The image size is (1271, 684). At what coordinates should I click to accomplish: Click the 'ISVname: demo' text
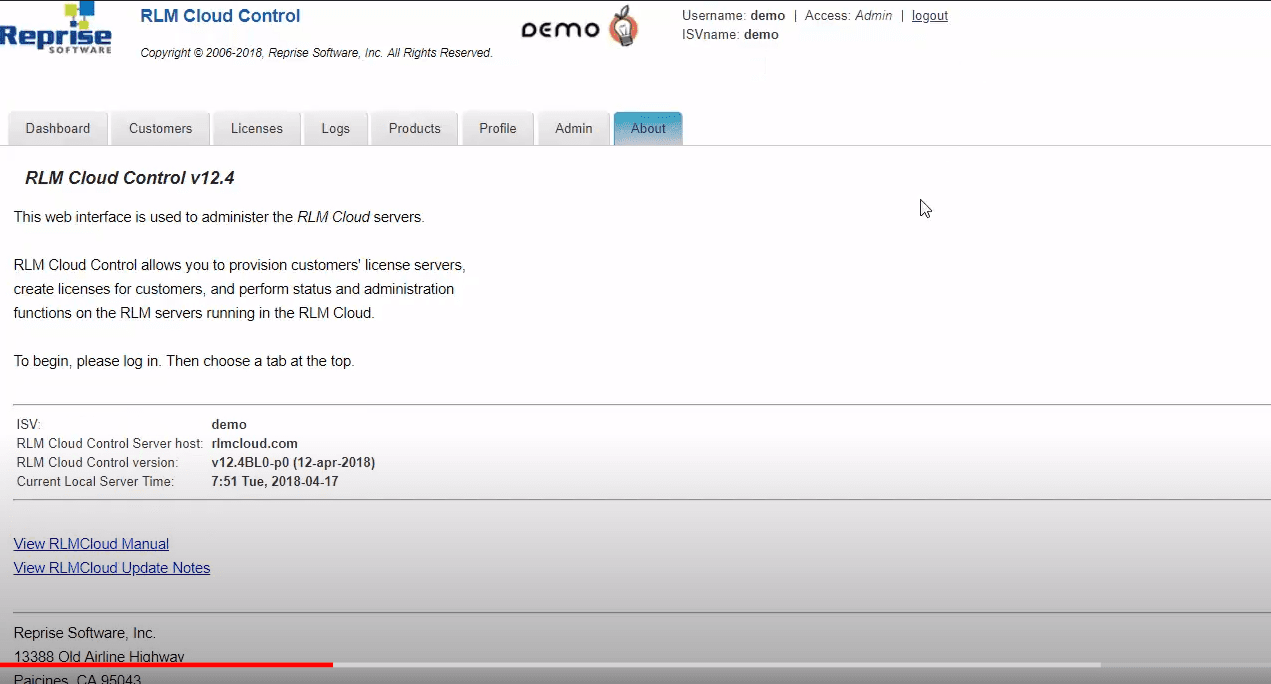(x=730, y=34)
